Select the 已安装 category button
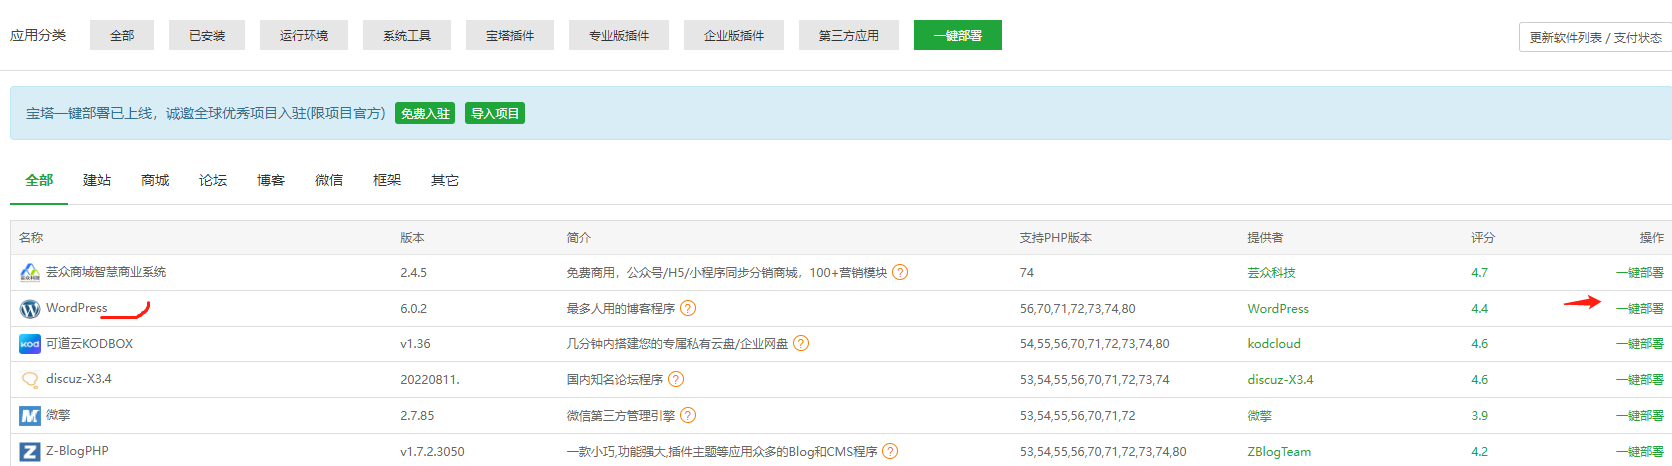The width and height of the screenshot is (1672, 466). pyautogui.click(x=207, y=35)
